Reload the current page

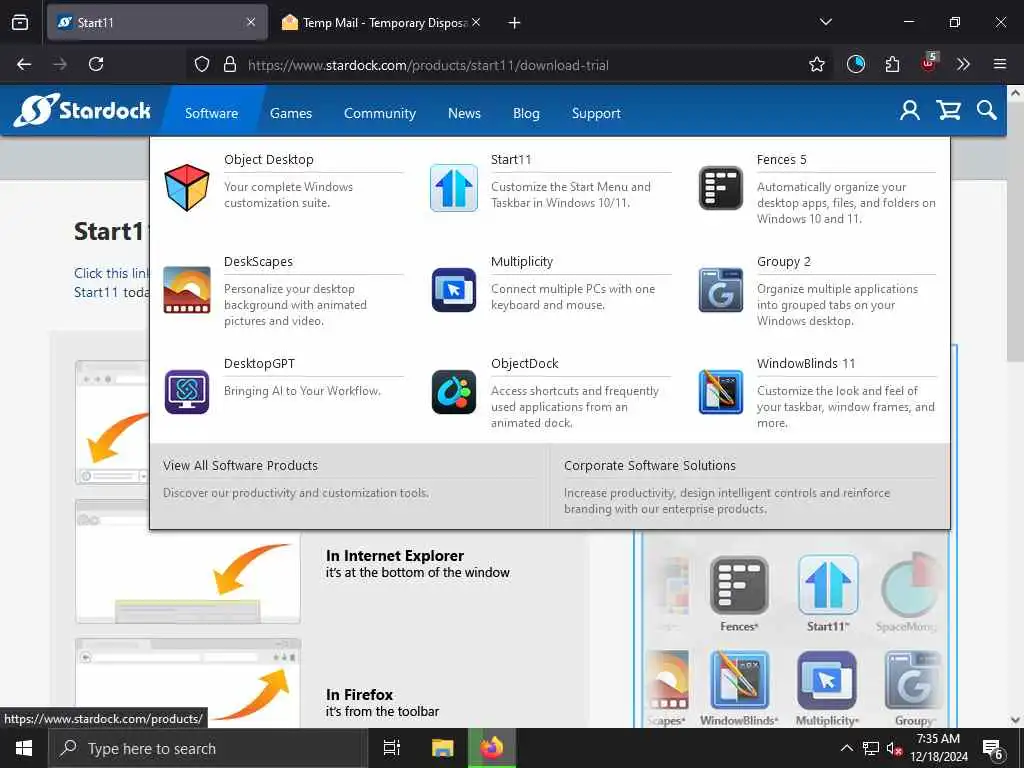[96, 64]
